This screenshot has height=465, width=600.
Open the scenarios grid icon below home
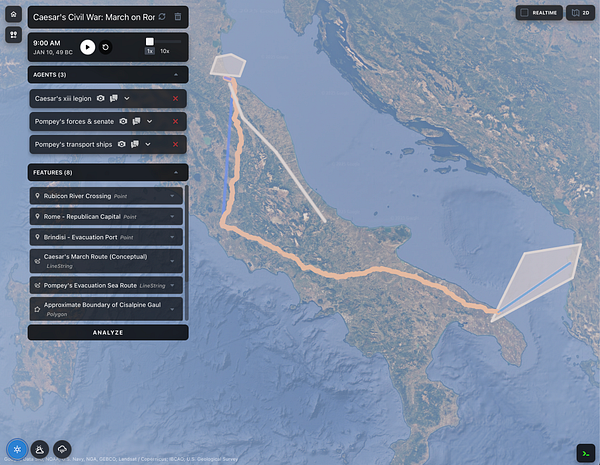(13, 35)
